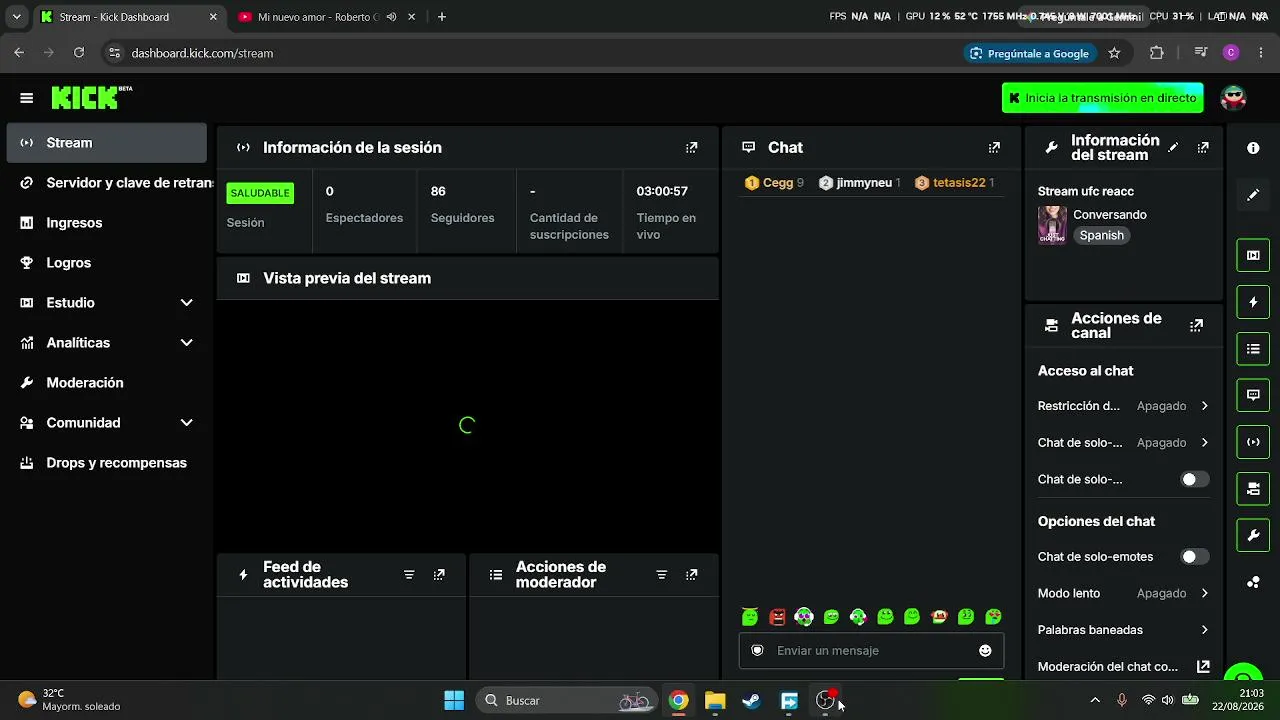Open Modo lento options
This screenshot has height=720, width=1280.
(1124, 594)
